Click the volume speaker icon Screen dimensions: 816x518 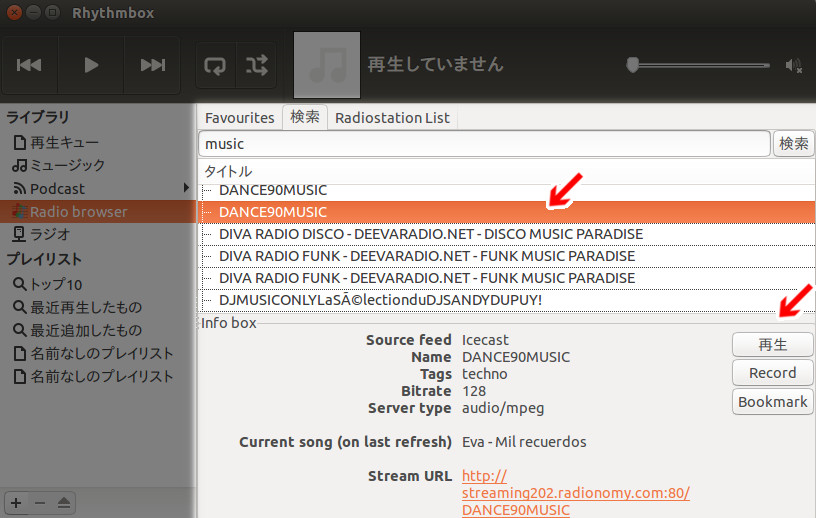[794, 66]
